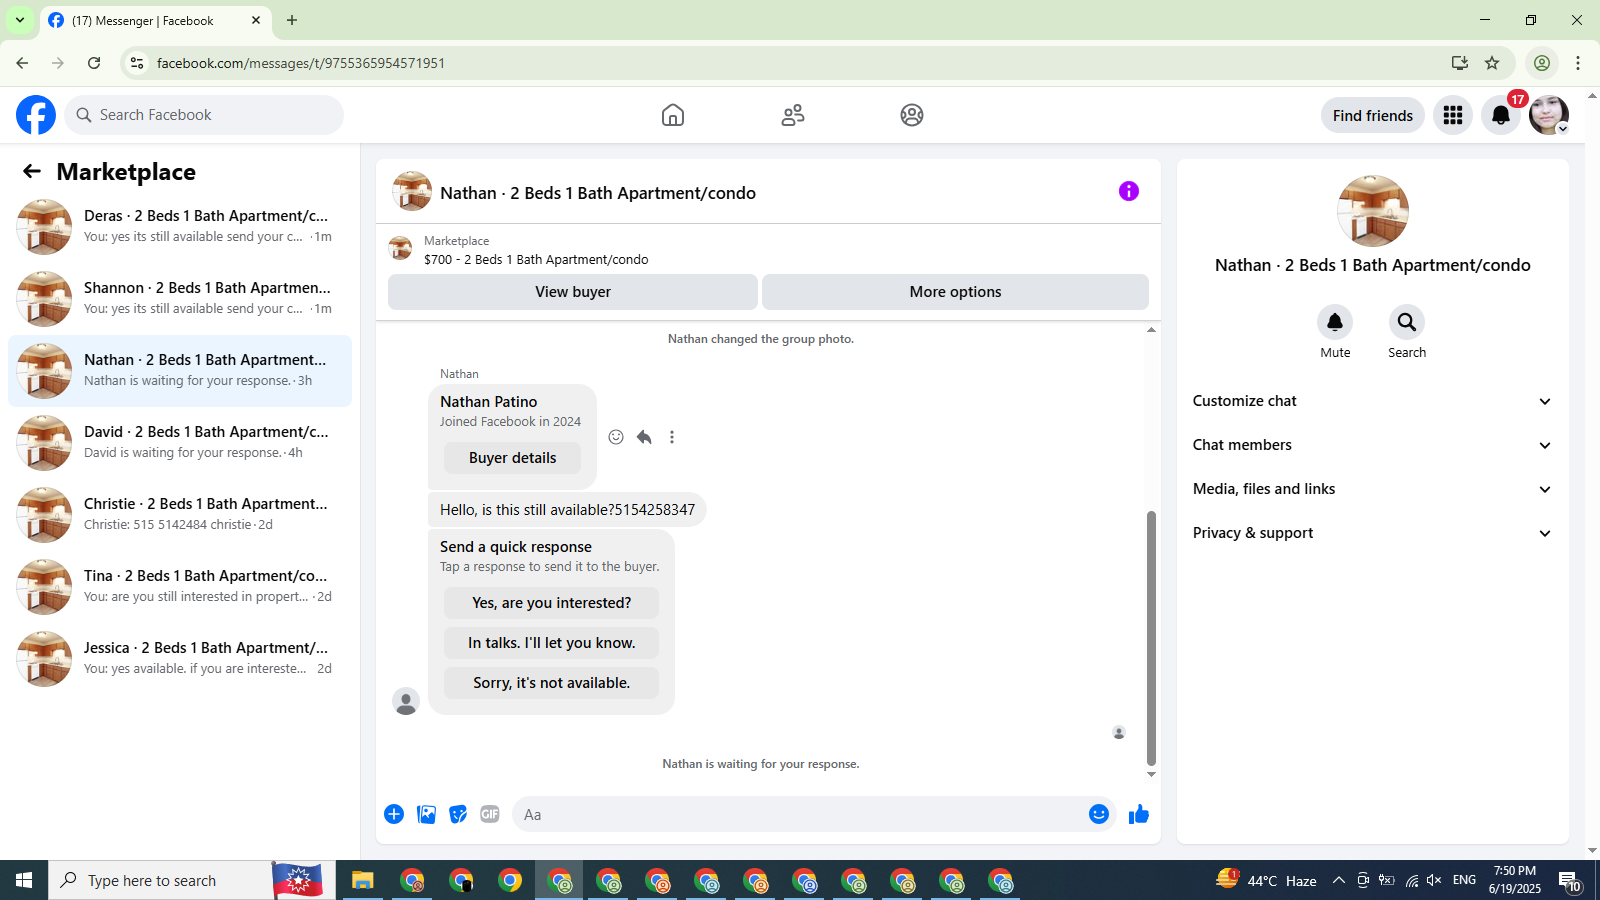This screenshot has width=1600, height=900.
Task: Expand the Privacy & support section
Action: pos(1372,533)
